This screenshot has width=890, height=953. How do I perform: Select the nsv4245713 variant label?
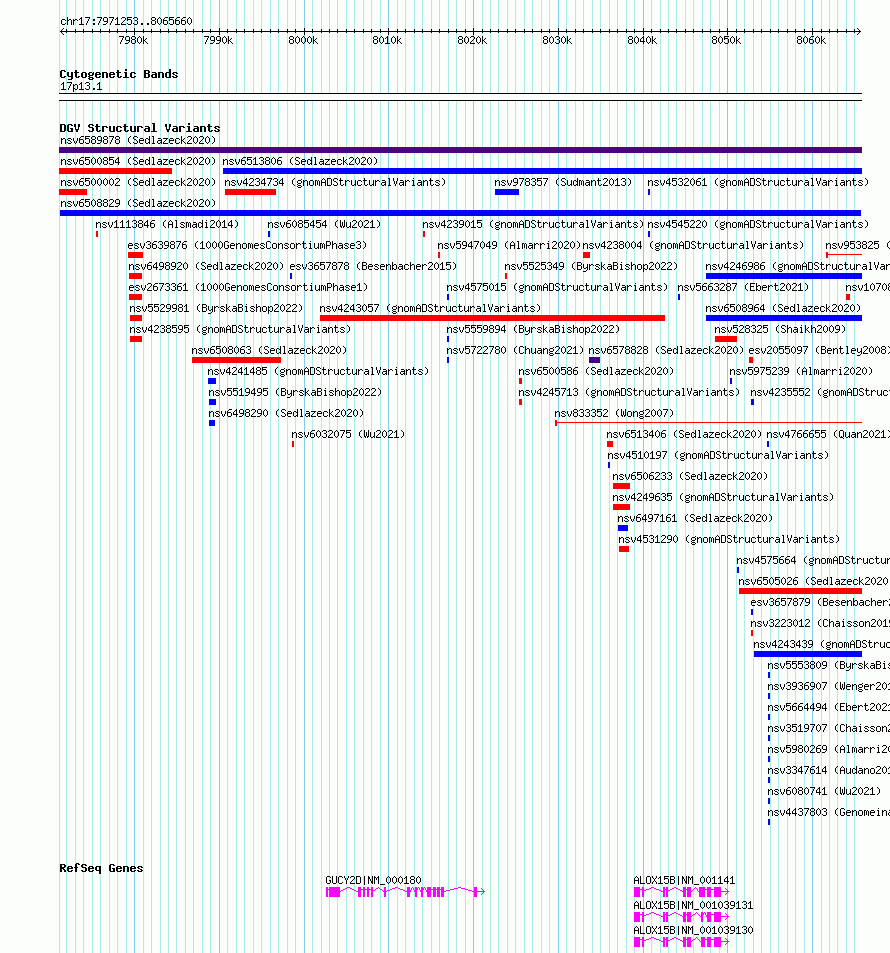pyautogui.click(x=629, y=392)
